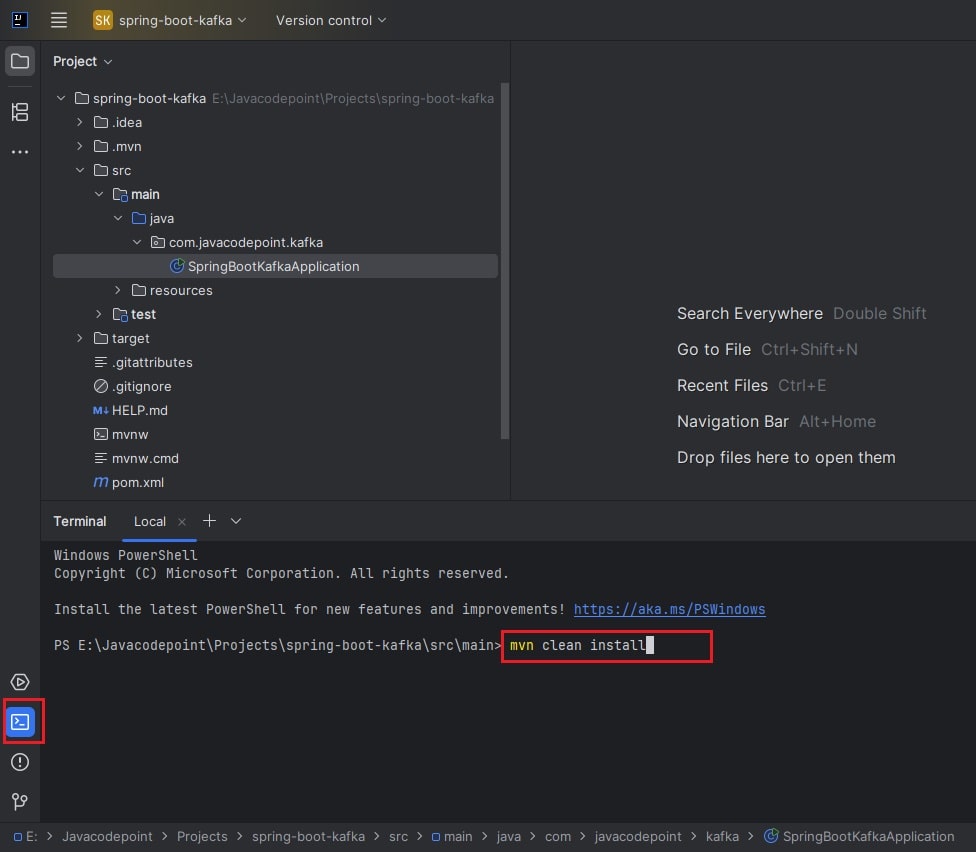Viewport: 976px width, 852px height.
Task: Expand the .idea folder
Action: click(80, 122)
